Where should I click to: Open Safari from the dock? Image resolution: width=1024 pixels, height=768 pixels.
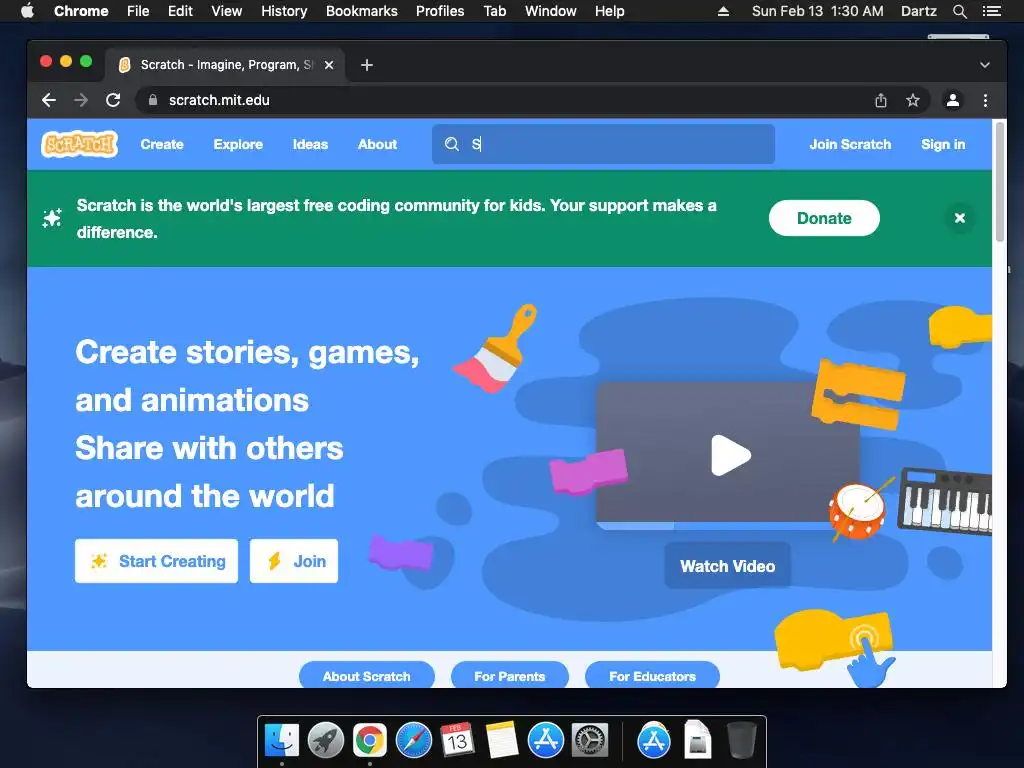[x=414, y=741]
